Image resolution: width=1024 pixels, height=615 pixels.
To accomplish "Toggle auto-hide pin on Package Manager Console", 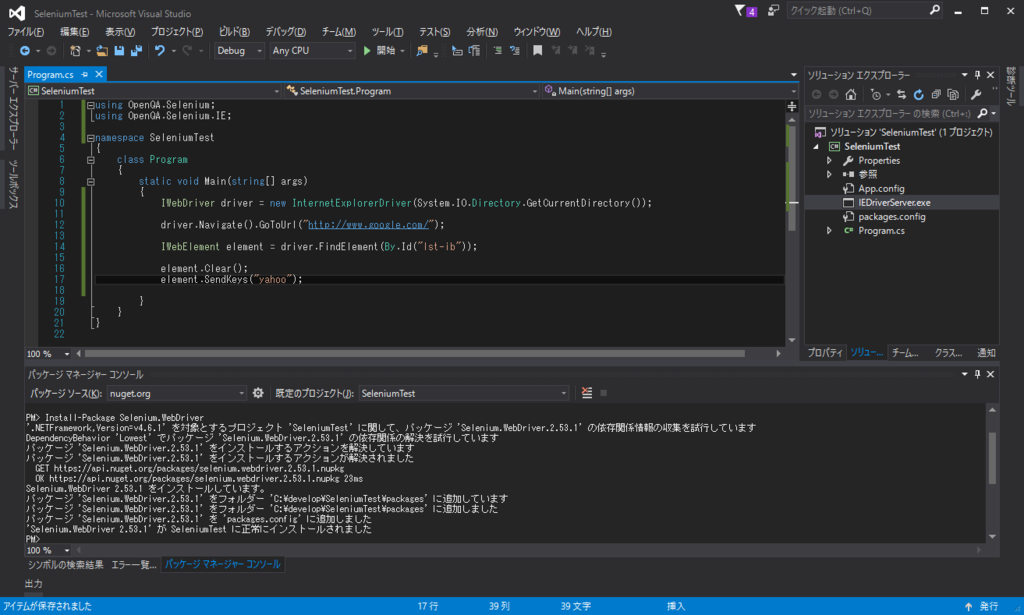I will click(x=977, y=374).
